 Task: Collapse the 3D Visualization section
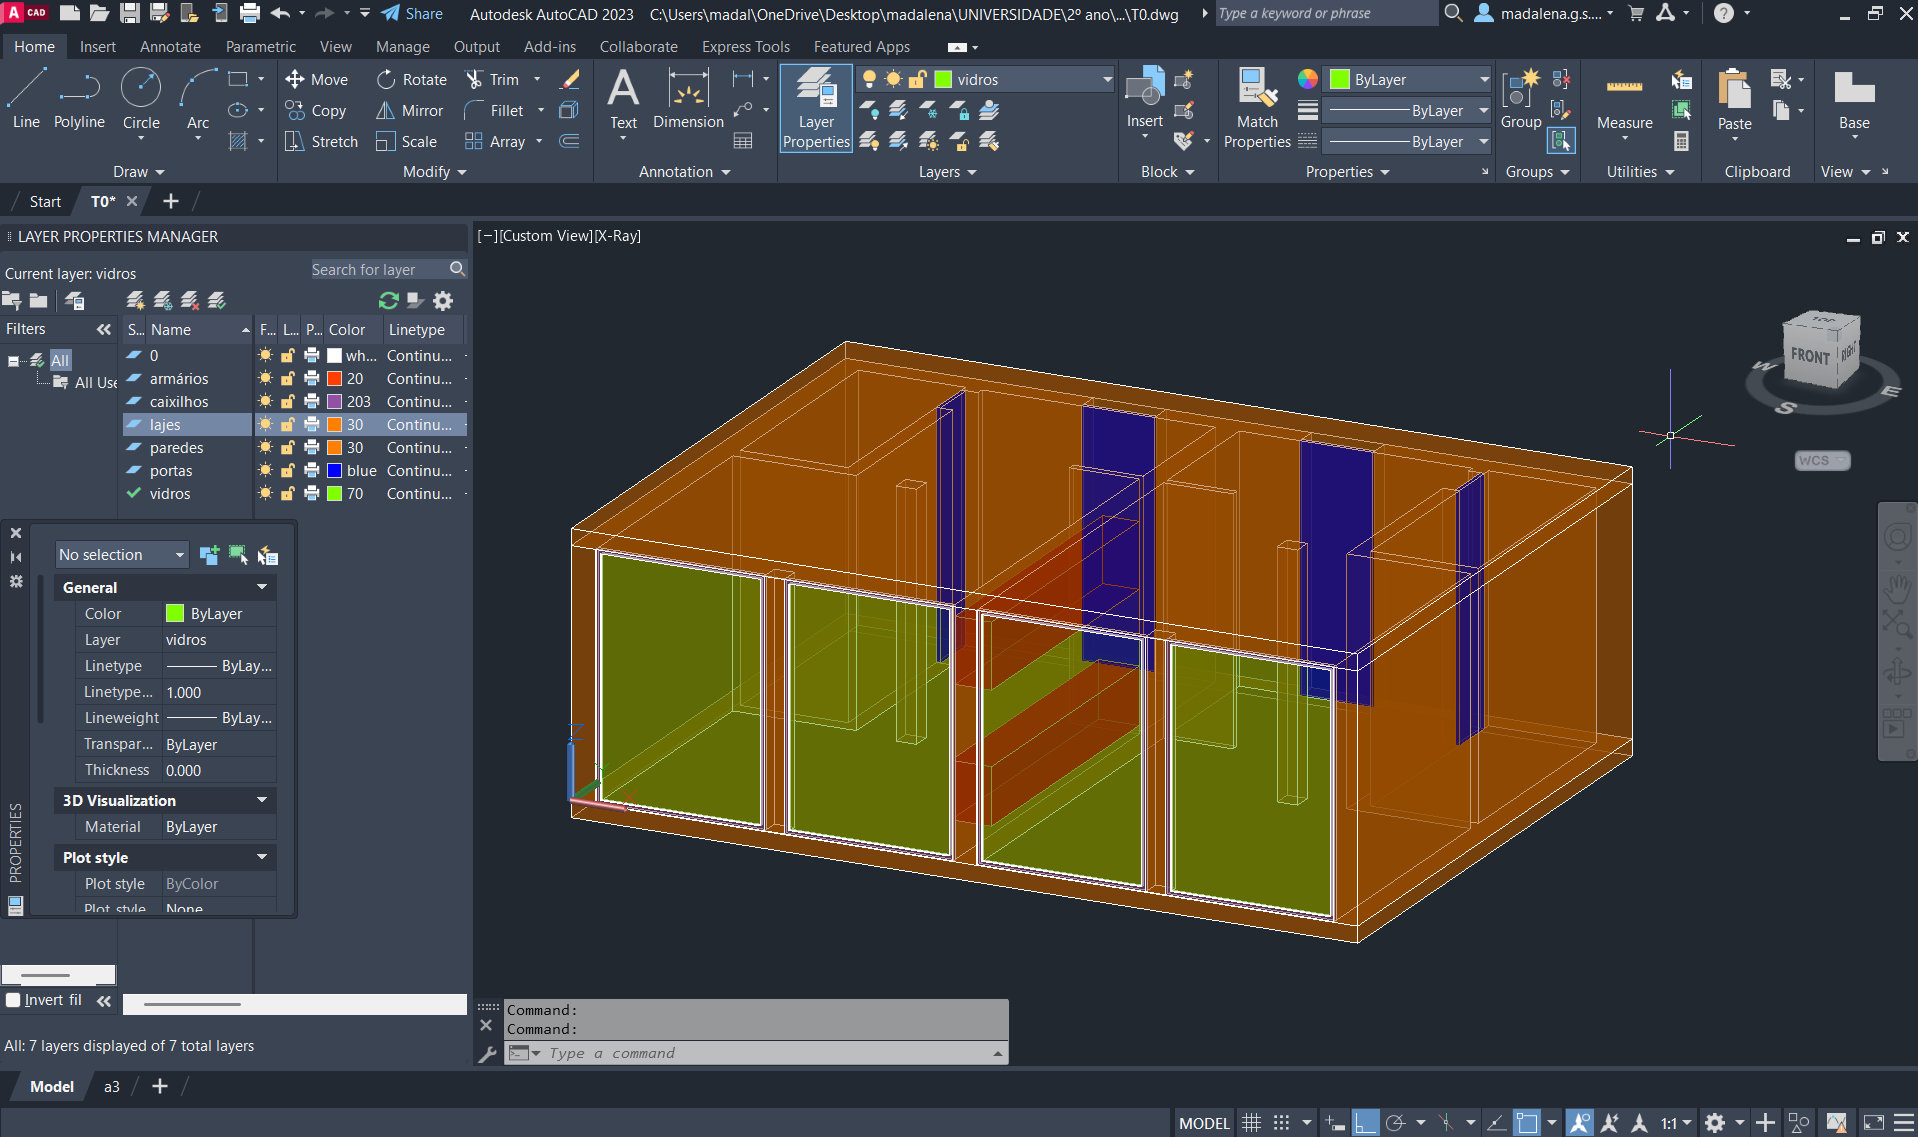(262, 801)
